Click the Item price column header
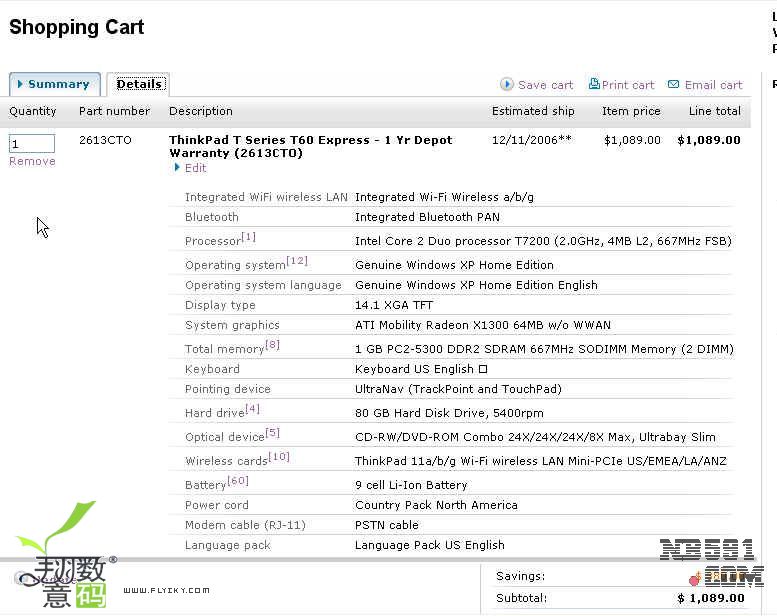 [x=631, y=111]
